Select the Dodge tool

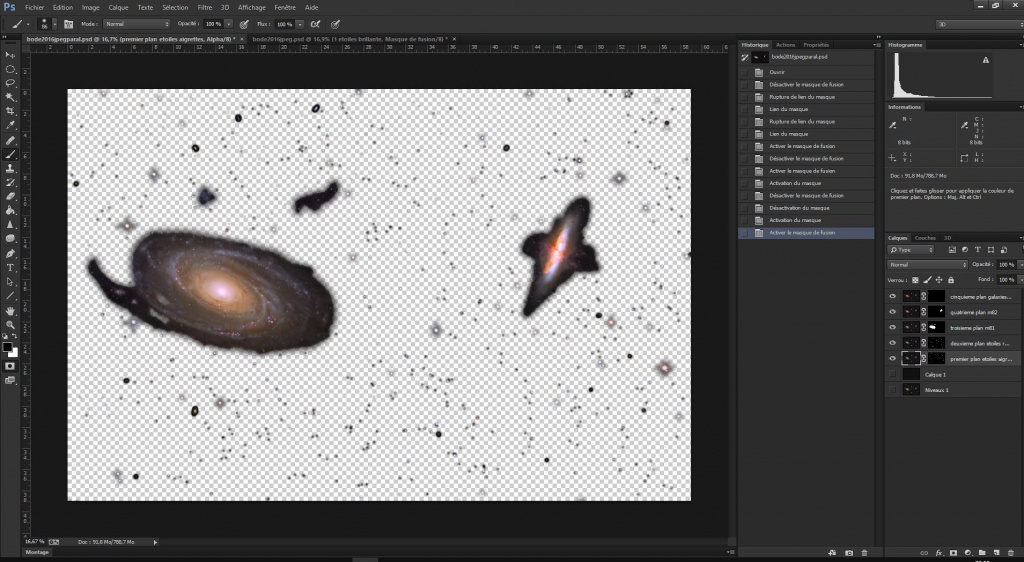[10, 239]
